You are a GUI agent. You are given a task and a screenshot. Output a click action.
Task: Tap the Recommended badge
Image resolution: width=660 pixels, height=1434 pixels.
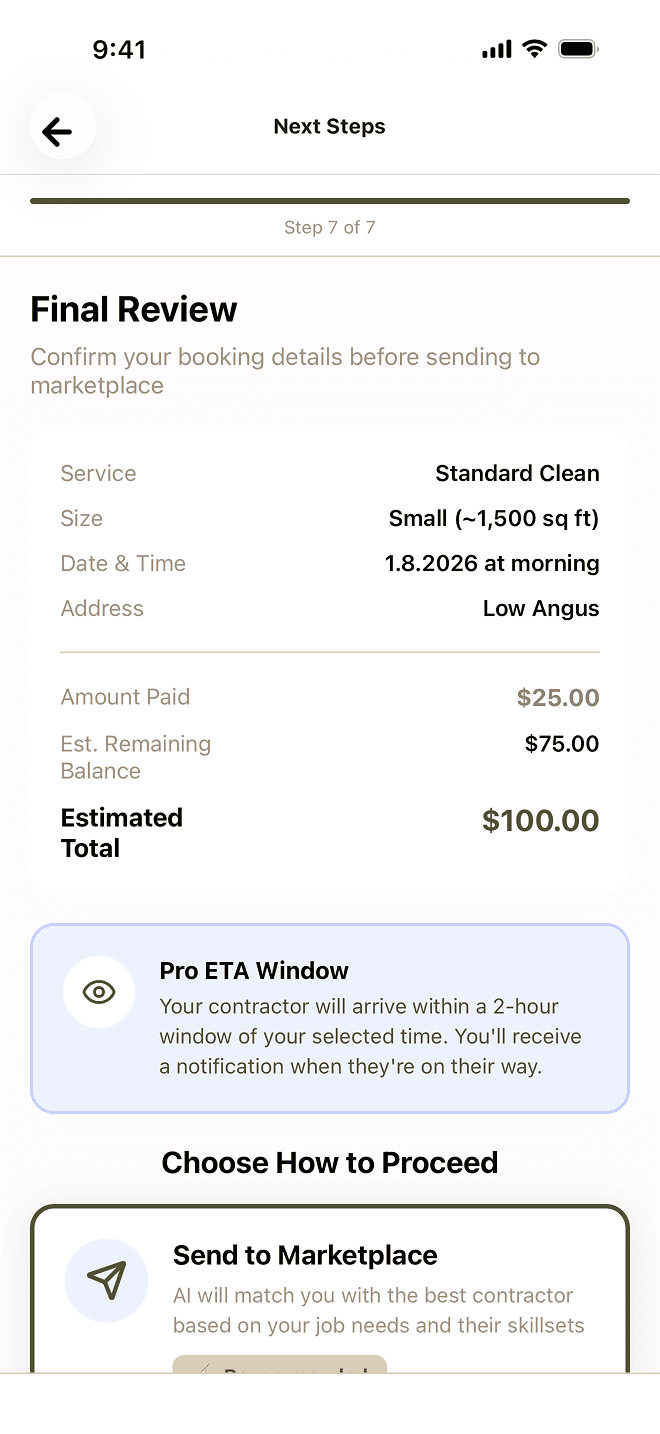[x=280, y=1365]
